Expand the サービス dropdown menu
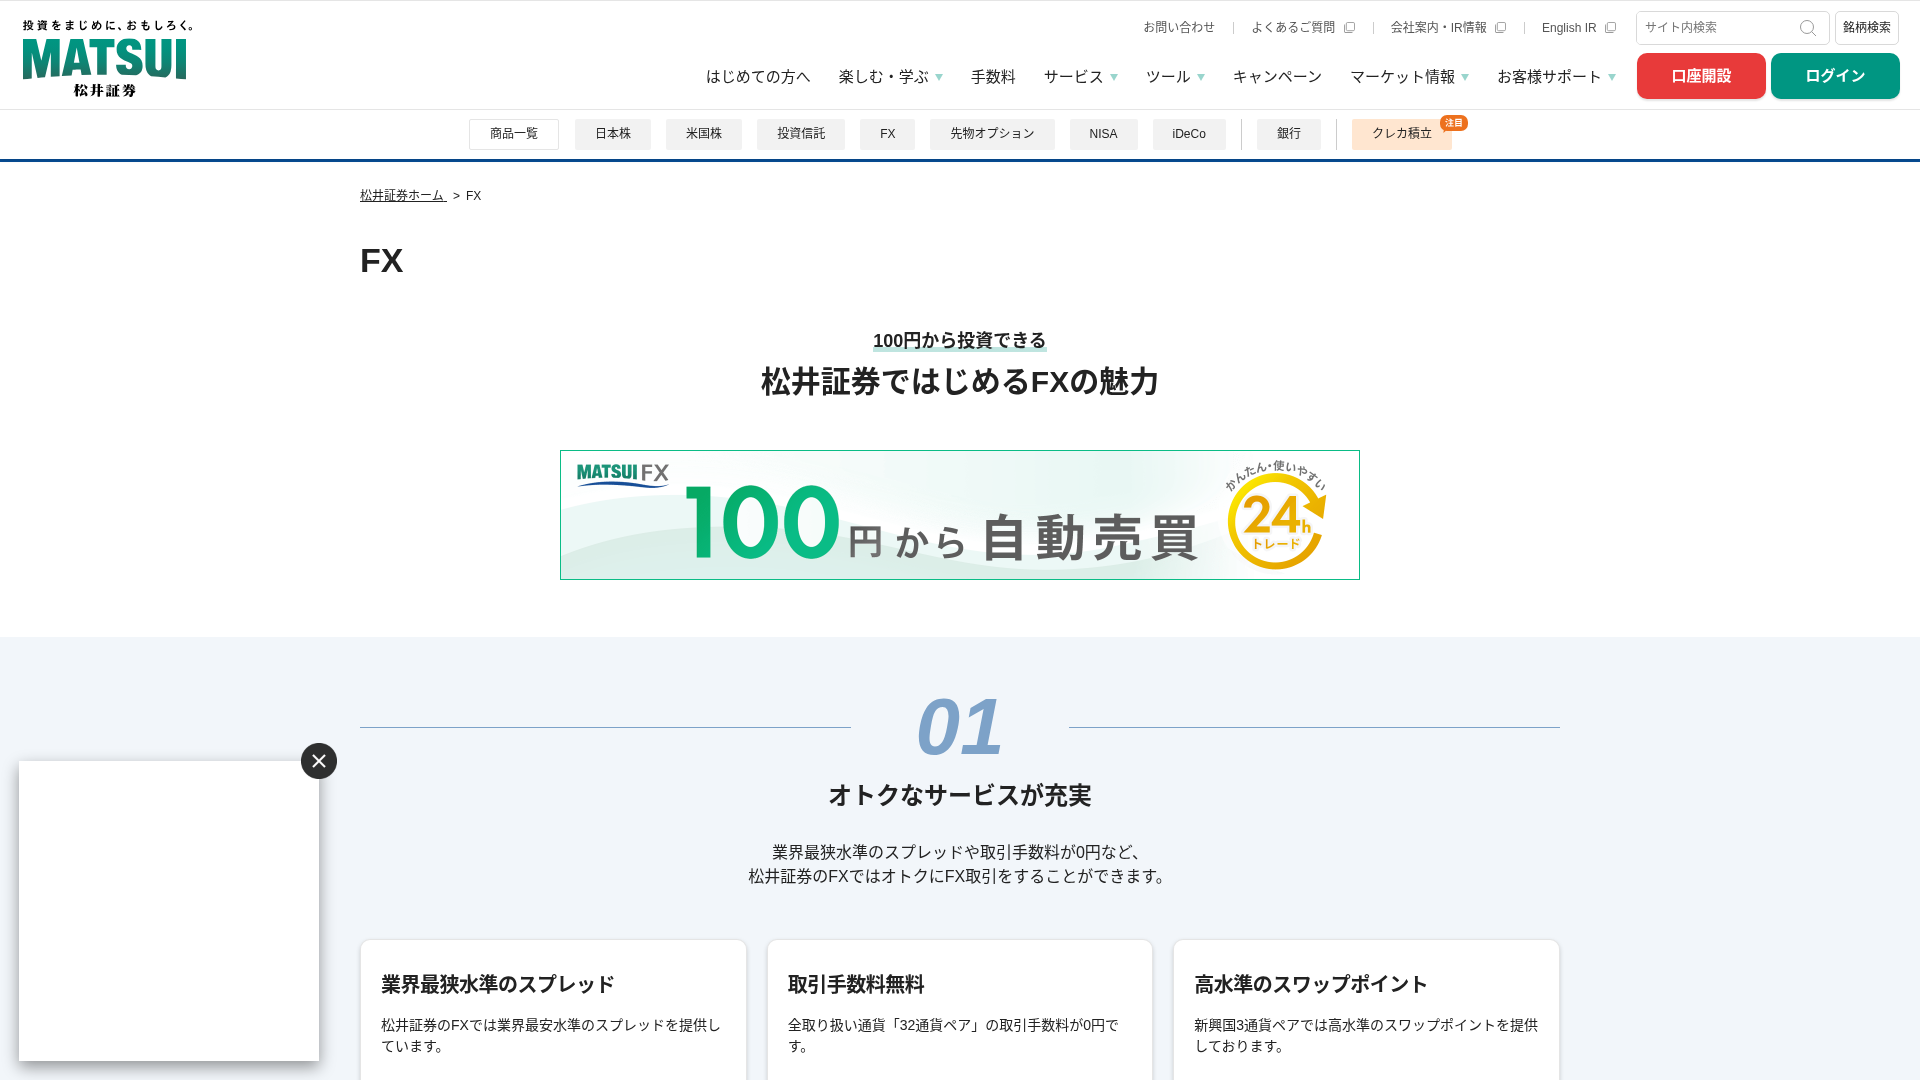Image resolution: width=1920 pixels, height=1080 pixels. 1081,77
